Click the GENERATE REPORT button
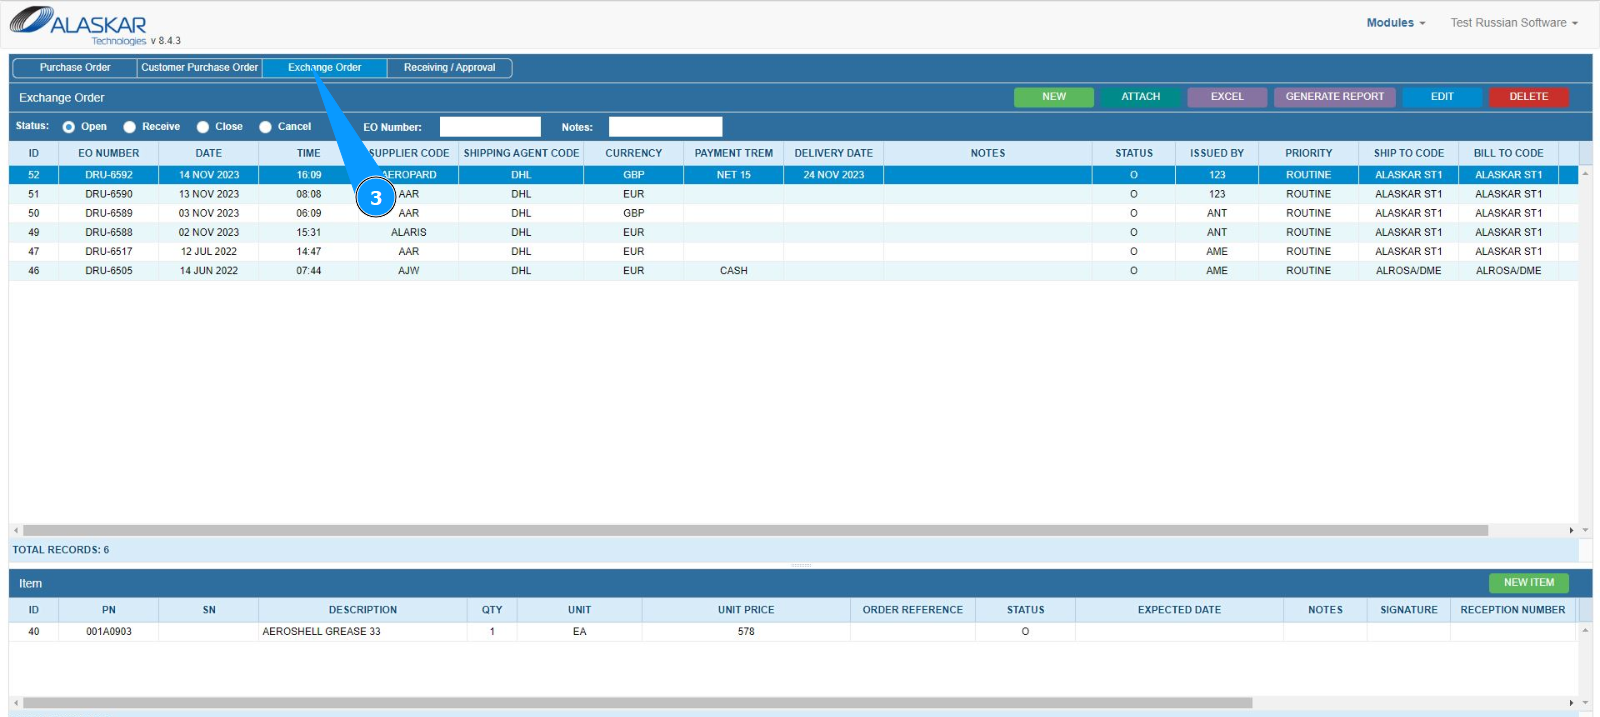This screenshot has height=717, width=1600. click(1334, 97)
